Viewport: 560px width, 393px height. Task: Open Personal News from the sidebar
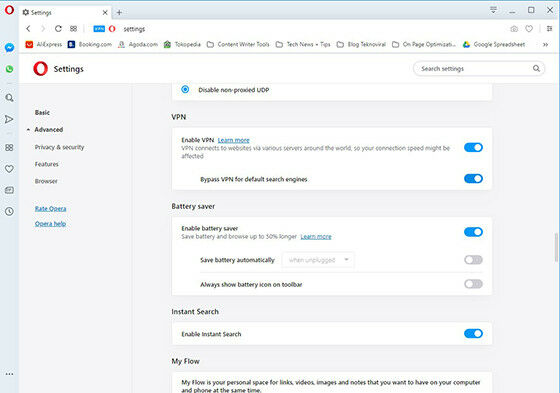click(9, 190)
